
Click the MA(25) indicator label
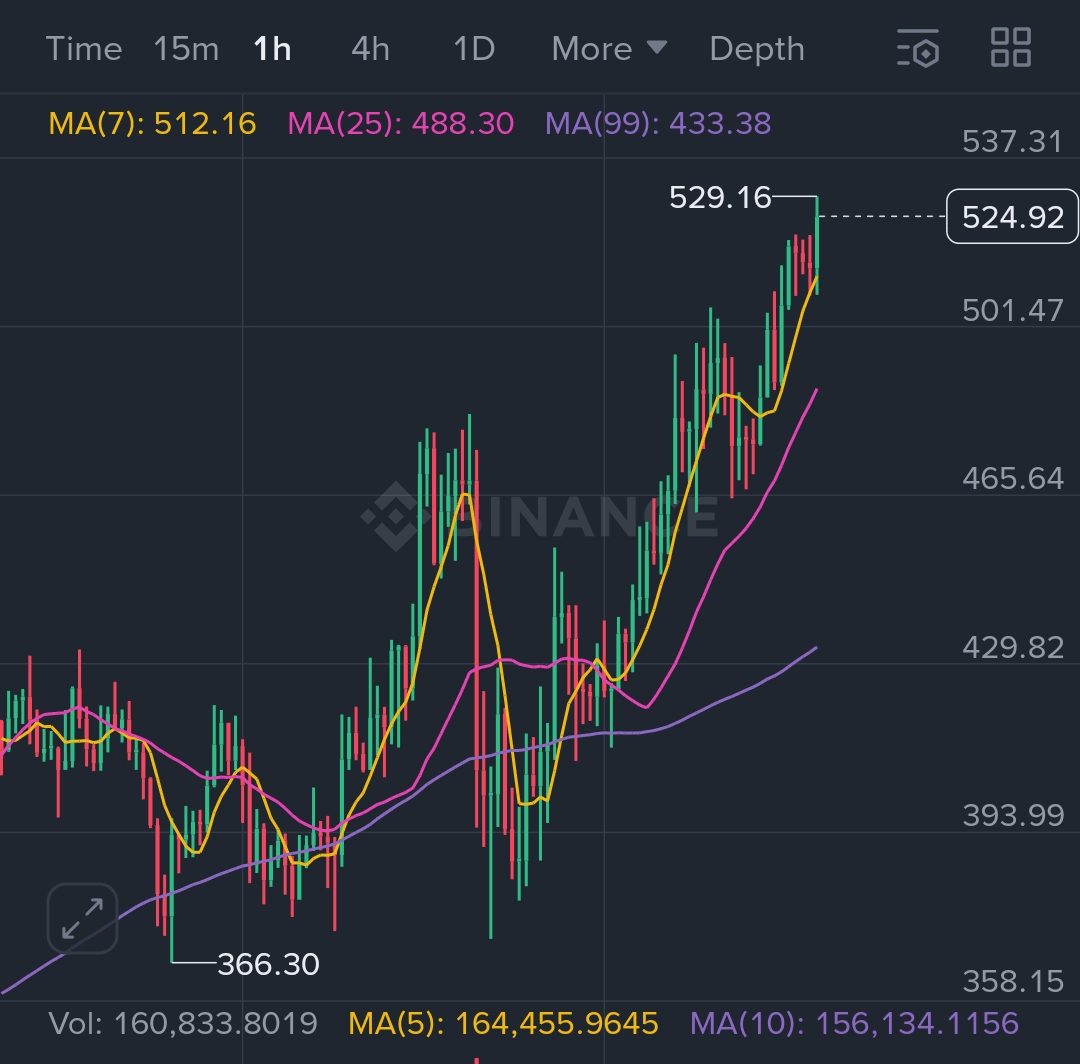point(400,124)
